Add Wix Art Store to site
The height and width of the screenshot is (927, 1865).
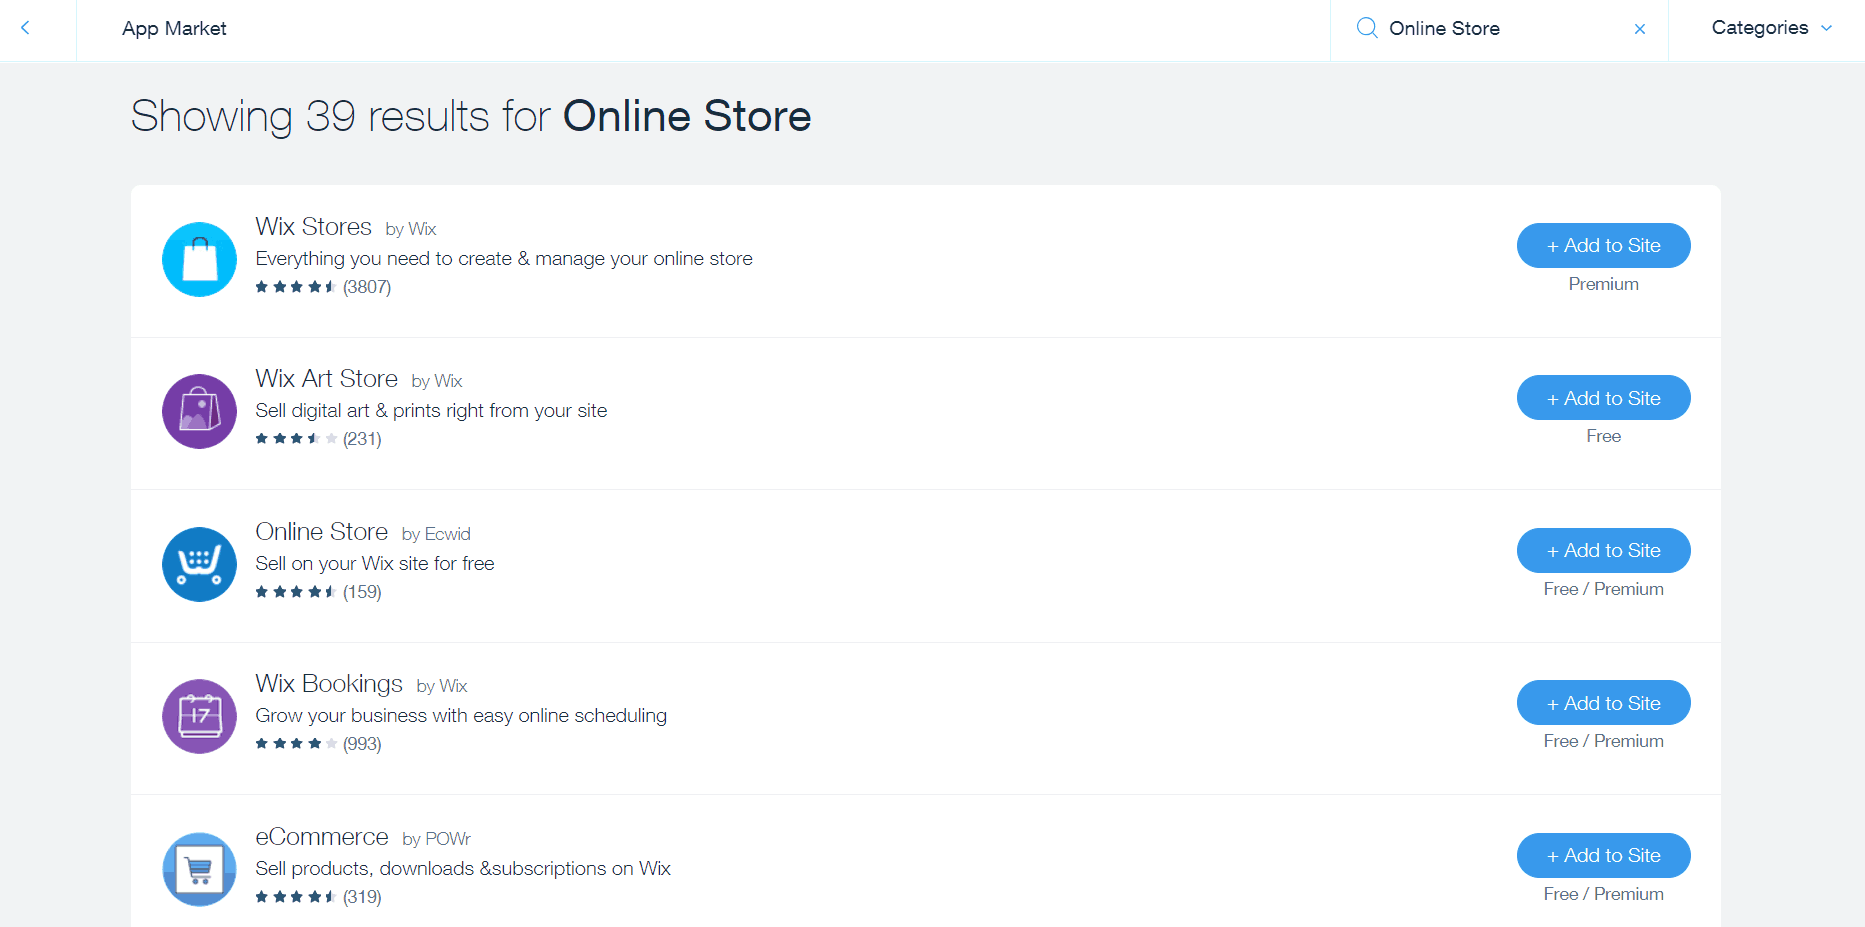point(1603,398)
